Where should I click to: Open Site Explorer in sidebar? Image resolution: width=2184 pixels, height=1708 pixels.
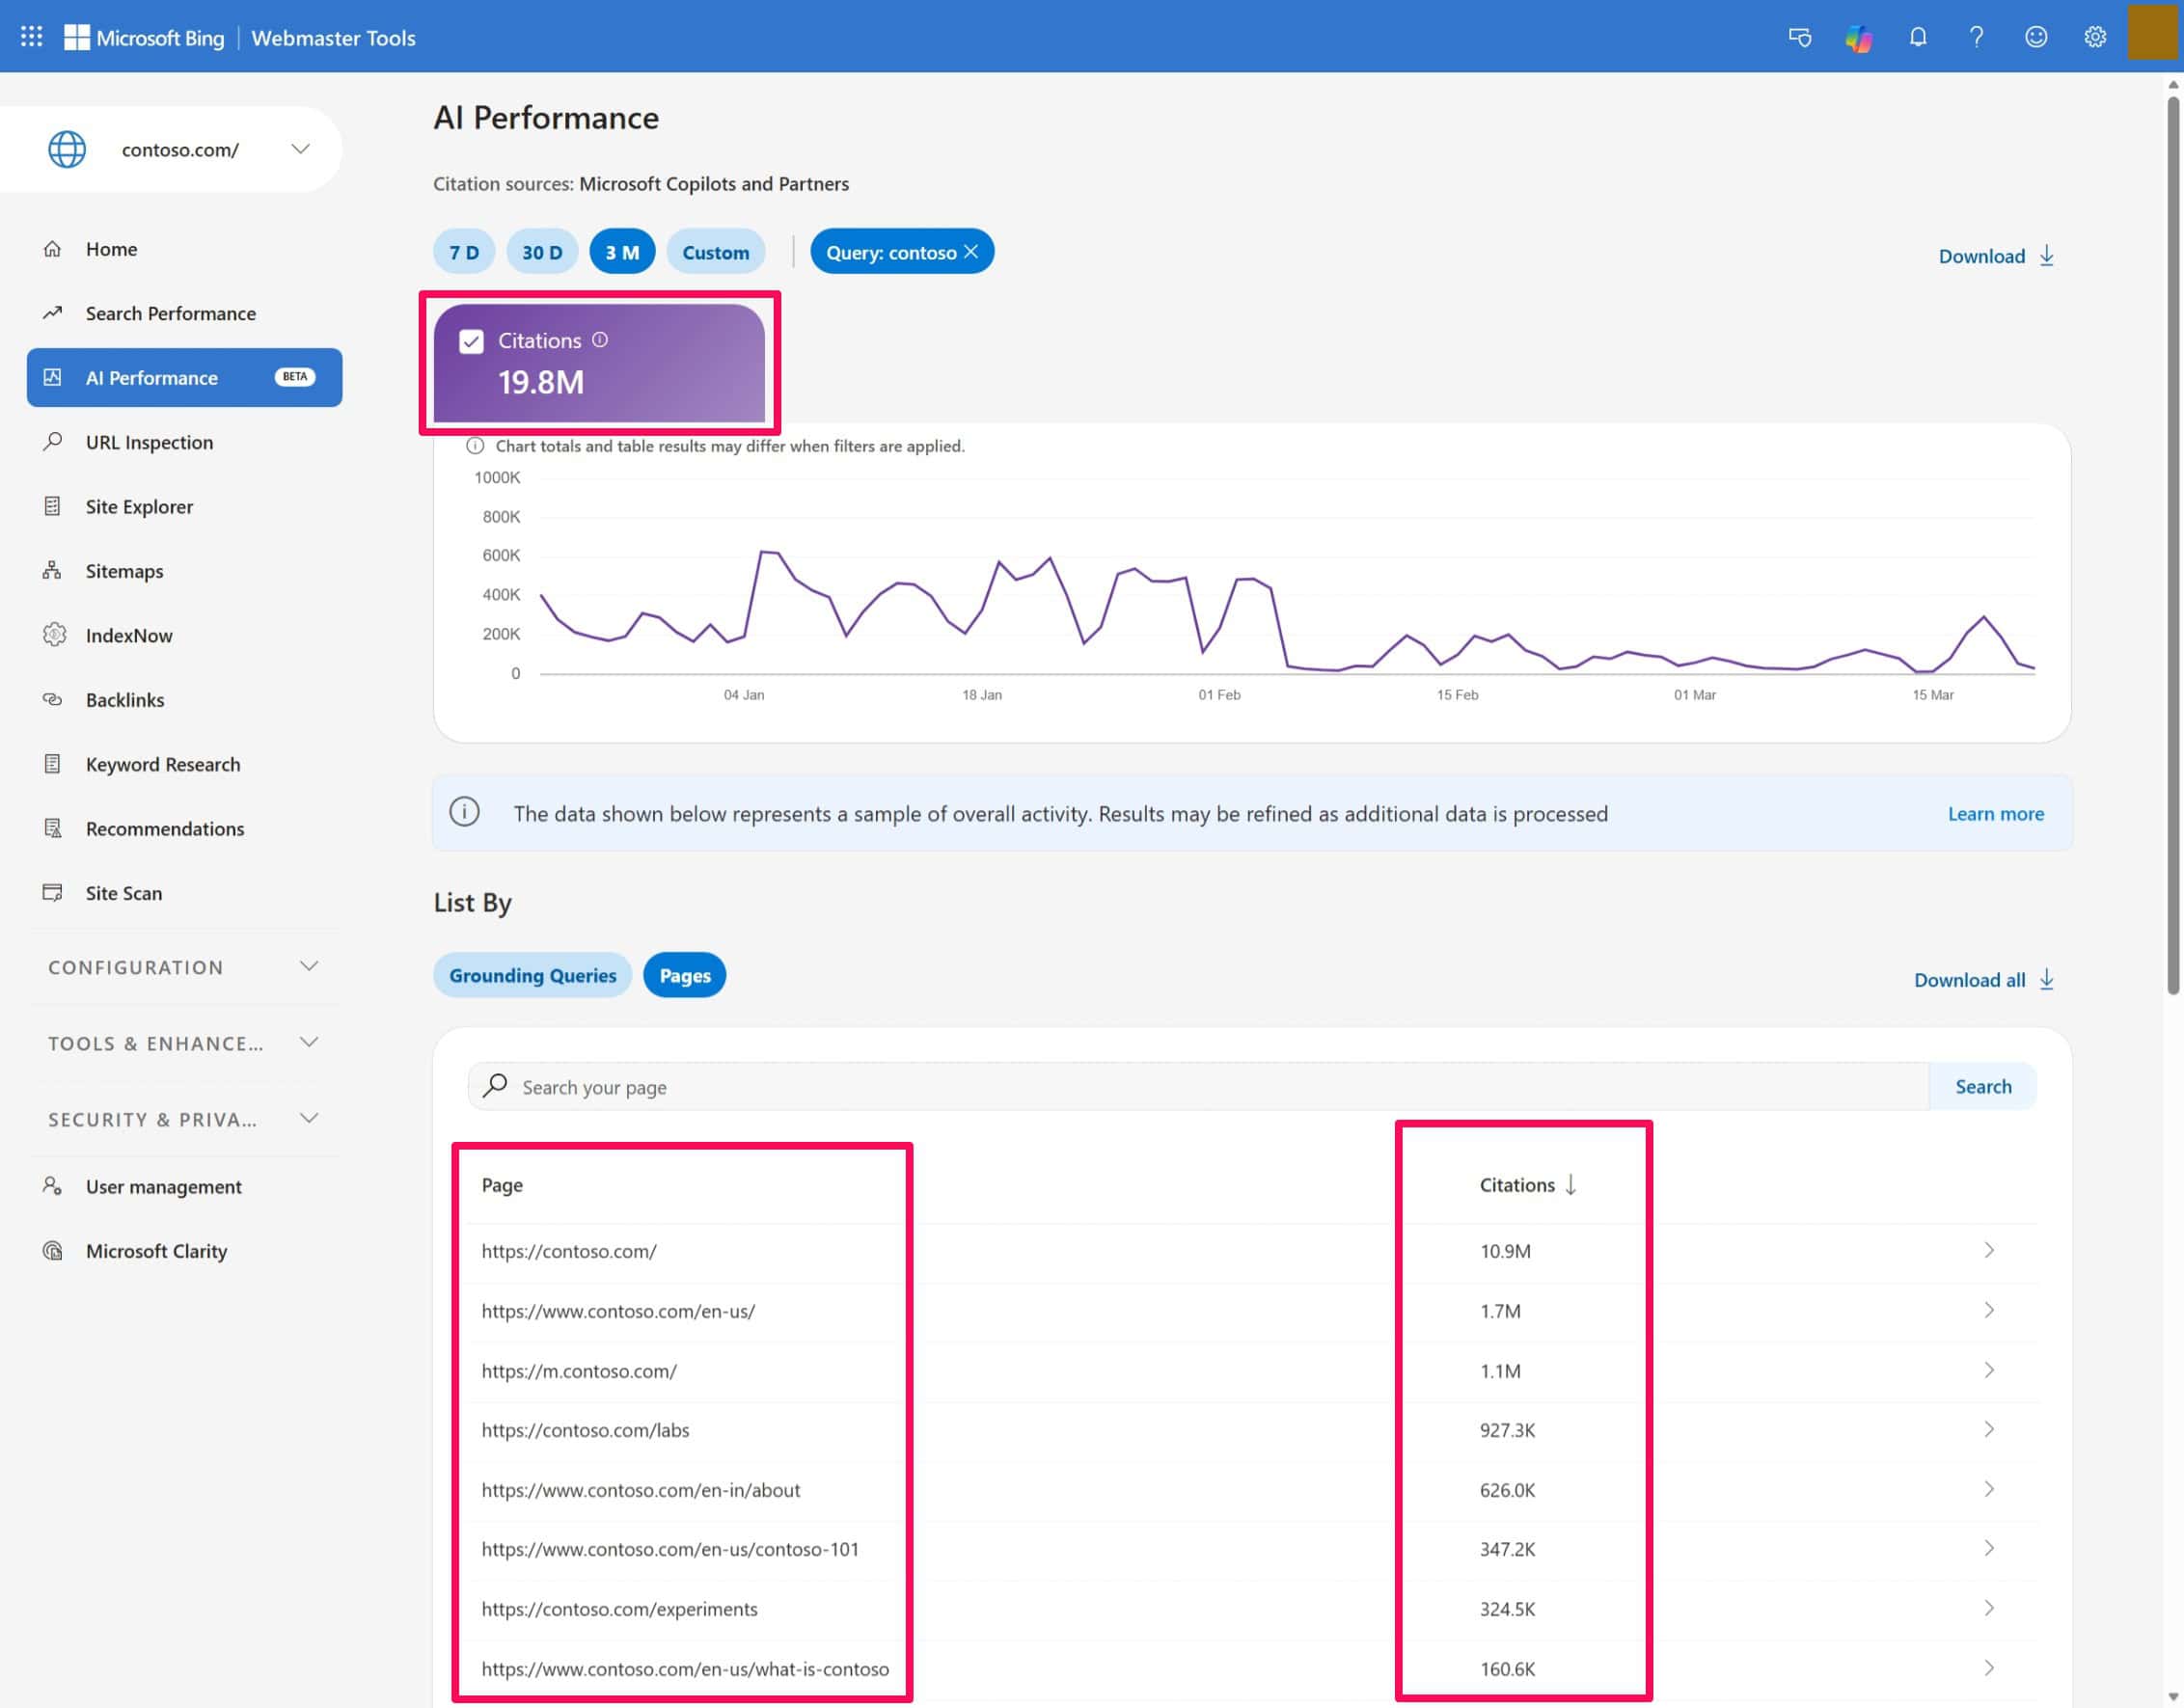(184, 506)
